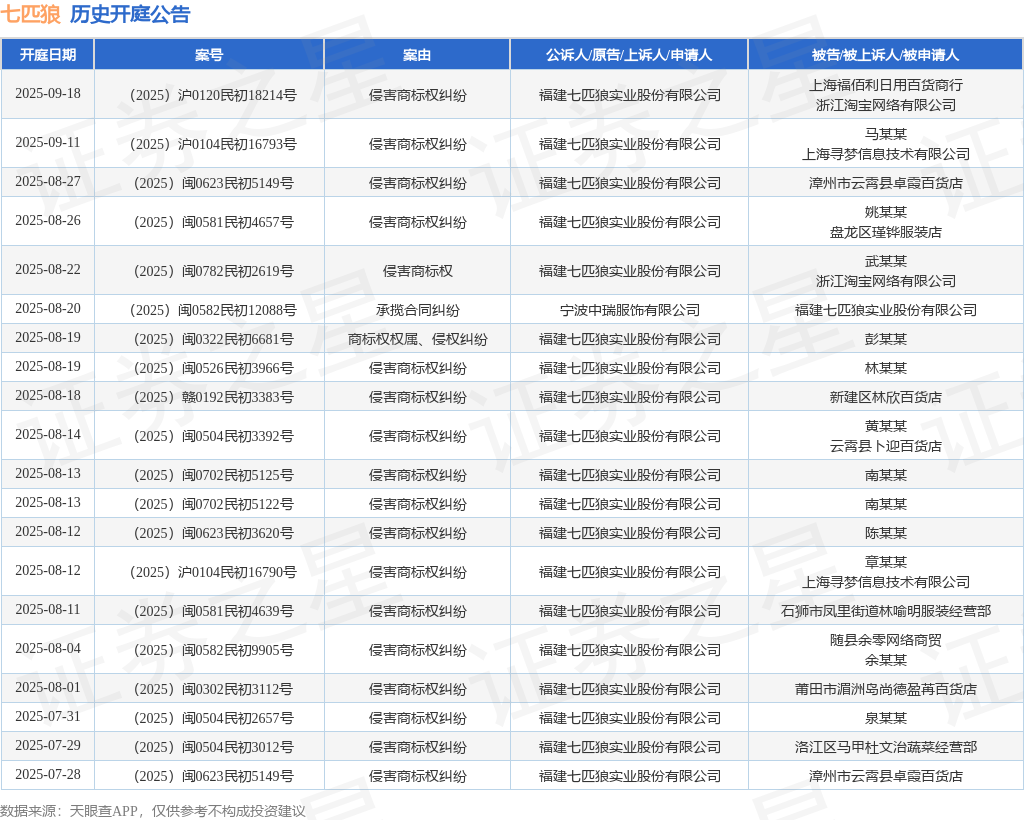The image size is (1024, 820).
Task: Click defendant 莆田市湄洲岛尚德盈苒百货店
Action: (886, 689)
